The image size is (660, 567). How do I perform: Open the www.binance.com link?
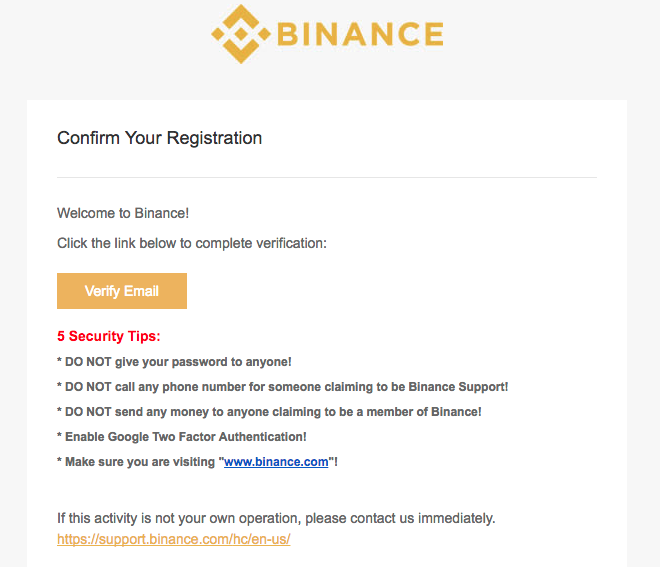[276, 462]
